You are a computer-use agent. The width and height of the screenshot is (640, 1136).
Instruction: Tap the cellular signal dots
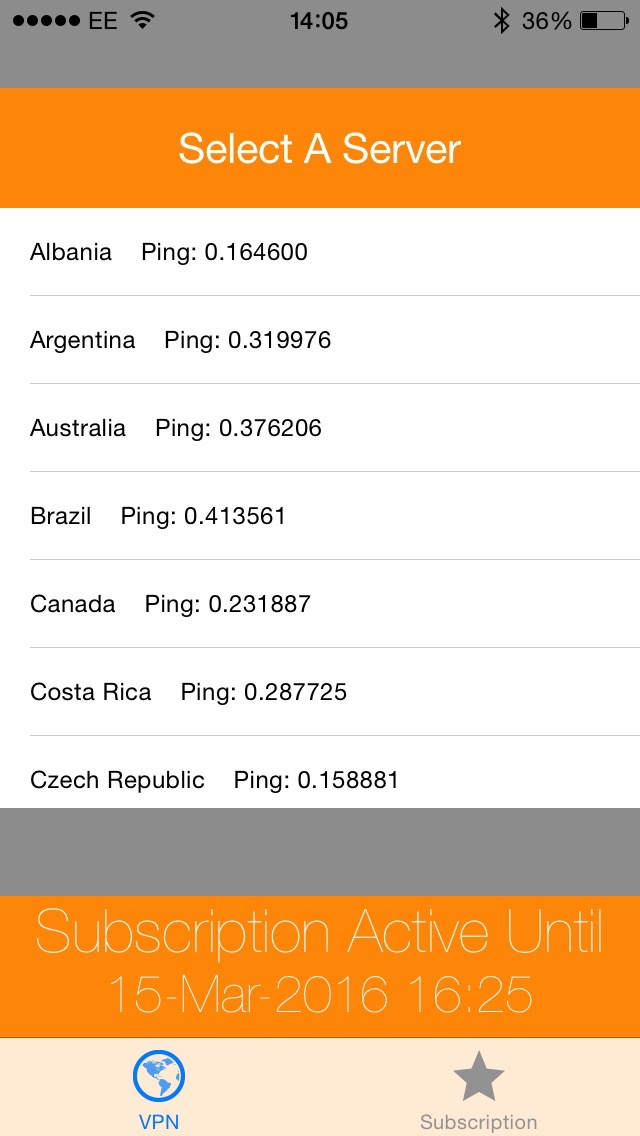tap(44, 21)
